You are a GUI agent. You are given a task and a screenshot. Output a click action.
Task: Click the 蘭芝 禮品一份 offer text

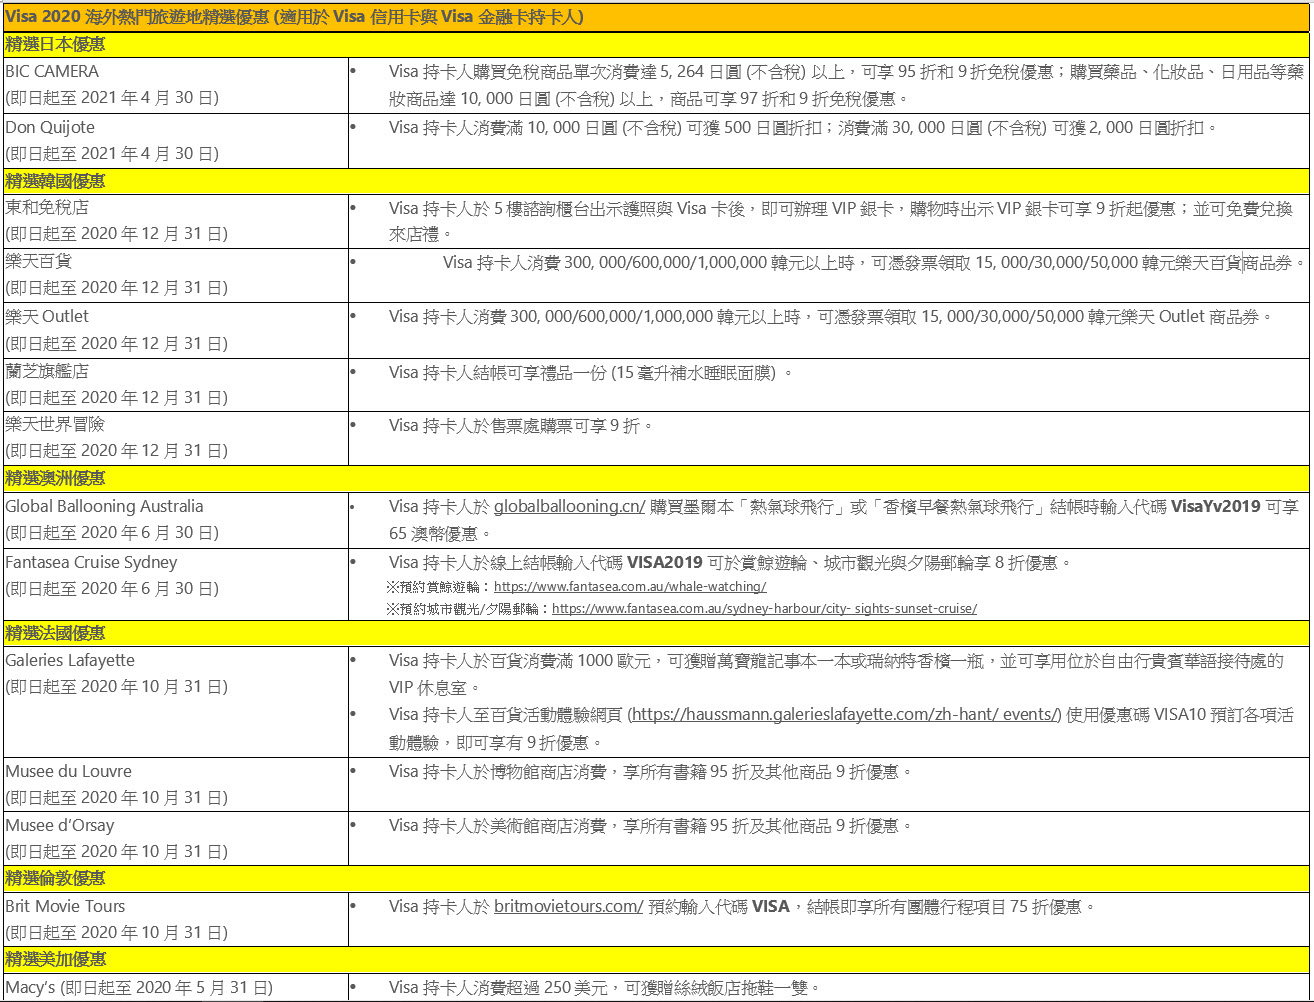[x=590, y=372]
